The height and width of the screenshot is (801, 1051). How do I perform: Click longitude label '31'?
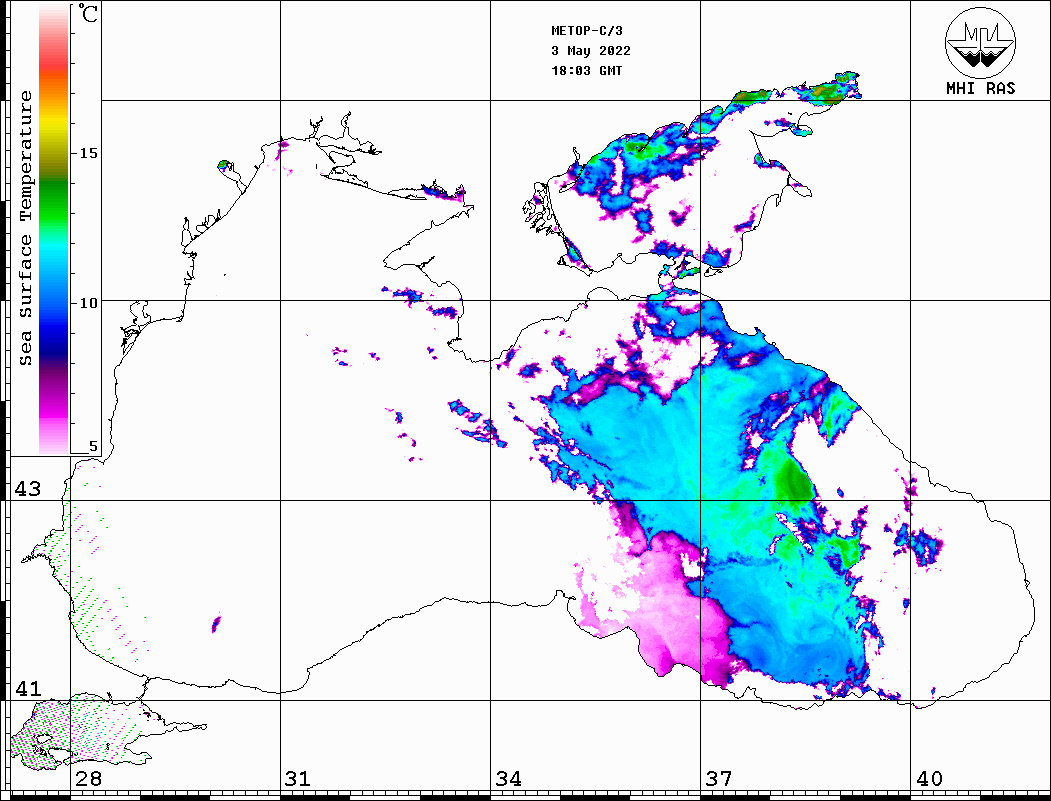click(x=298, y=779)
